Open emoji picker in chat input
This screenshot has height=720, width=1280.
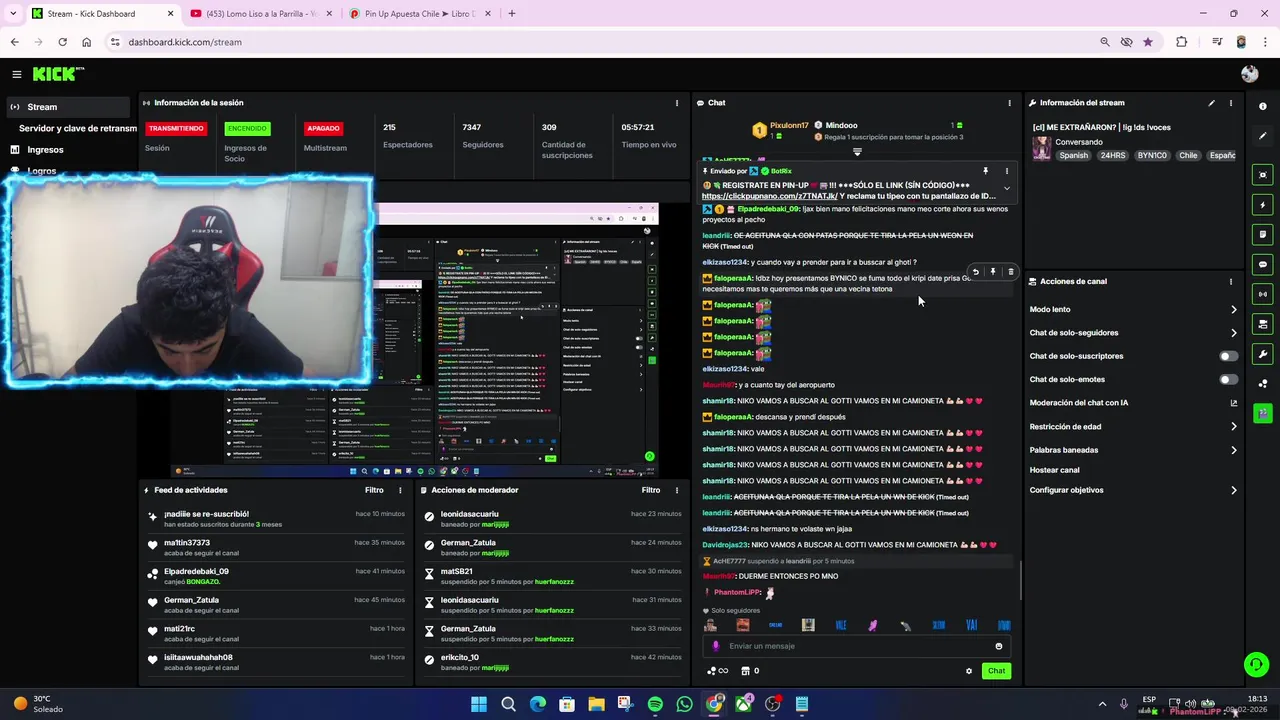(998, 646)
